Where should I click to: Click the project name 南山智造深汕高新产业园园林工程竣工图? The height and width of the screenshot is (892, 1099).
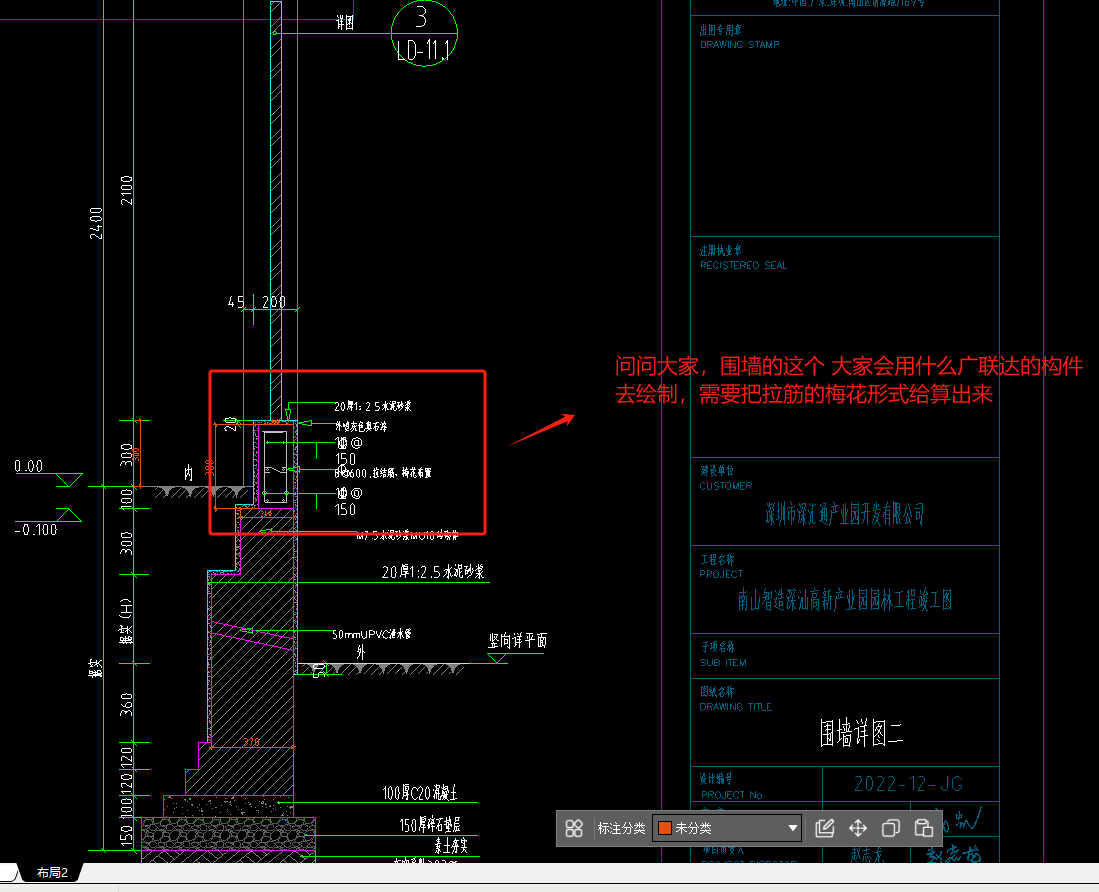[x=845, y=600]
